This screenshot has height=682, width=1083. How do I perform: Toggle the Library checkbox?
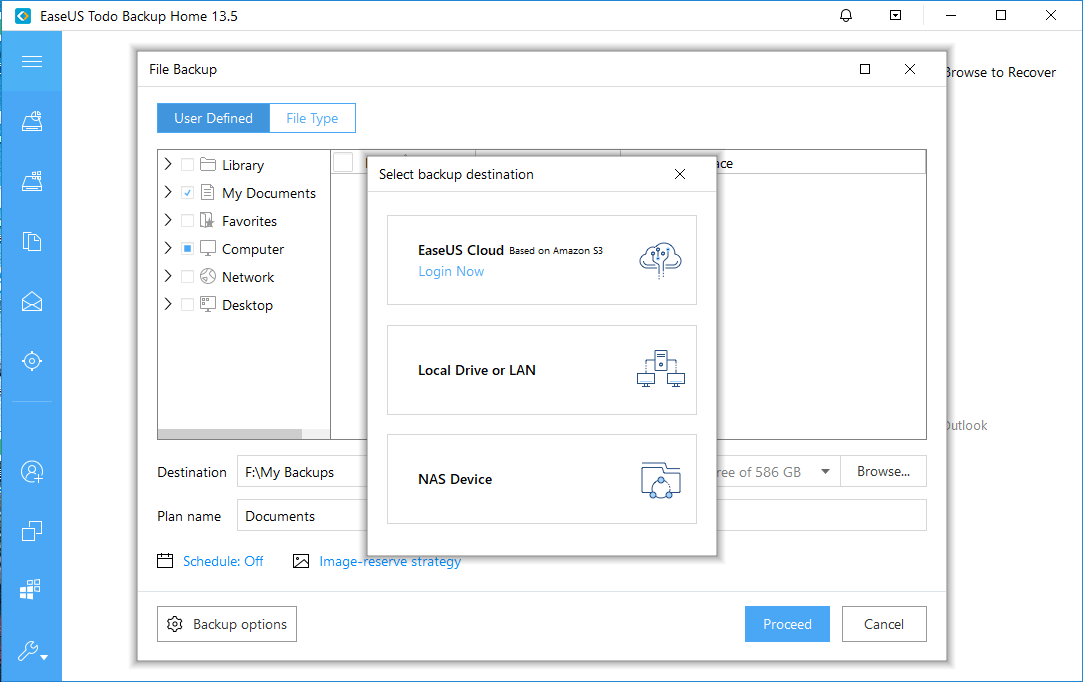188,165
